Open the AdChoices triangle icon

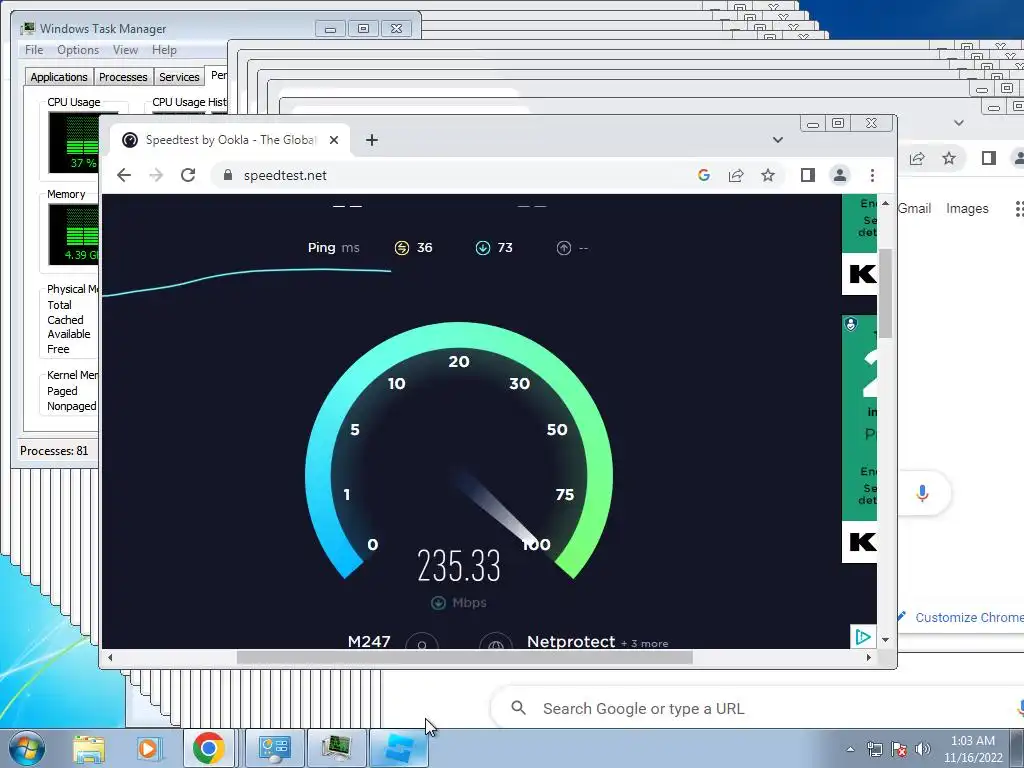[x=862, y=637]
